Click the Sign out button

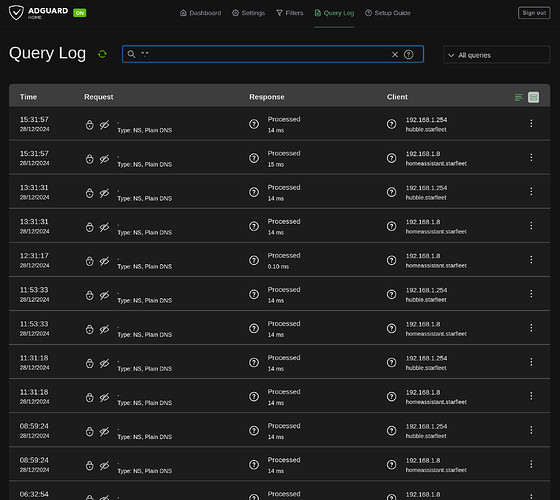(534, 13)
